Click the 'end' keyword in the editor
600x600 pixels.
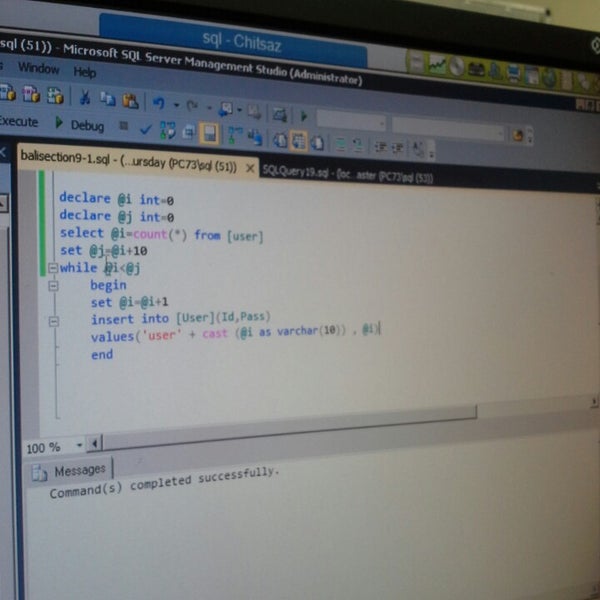coord(102,354)
